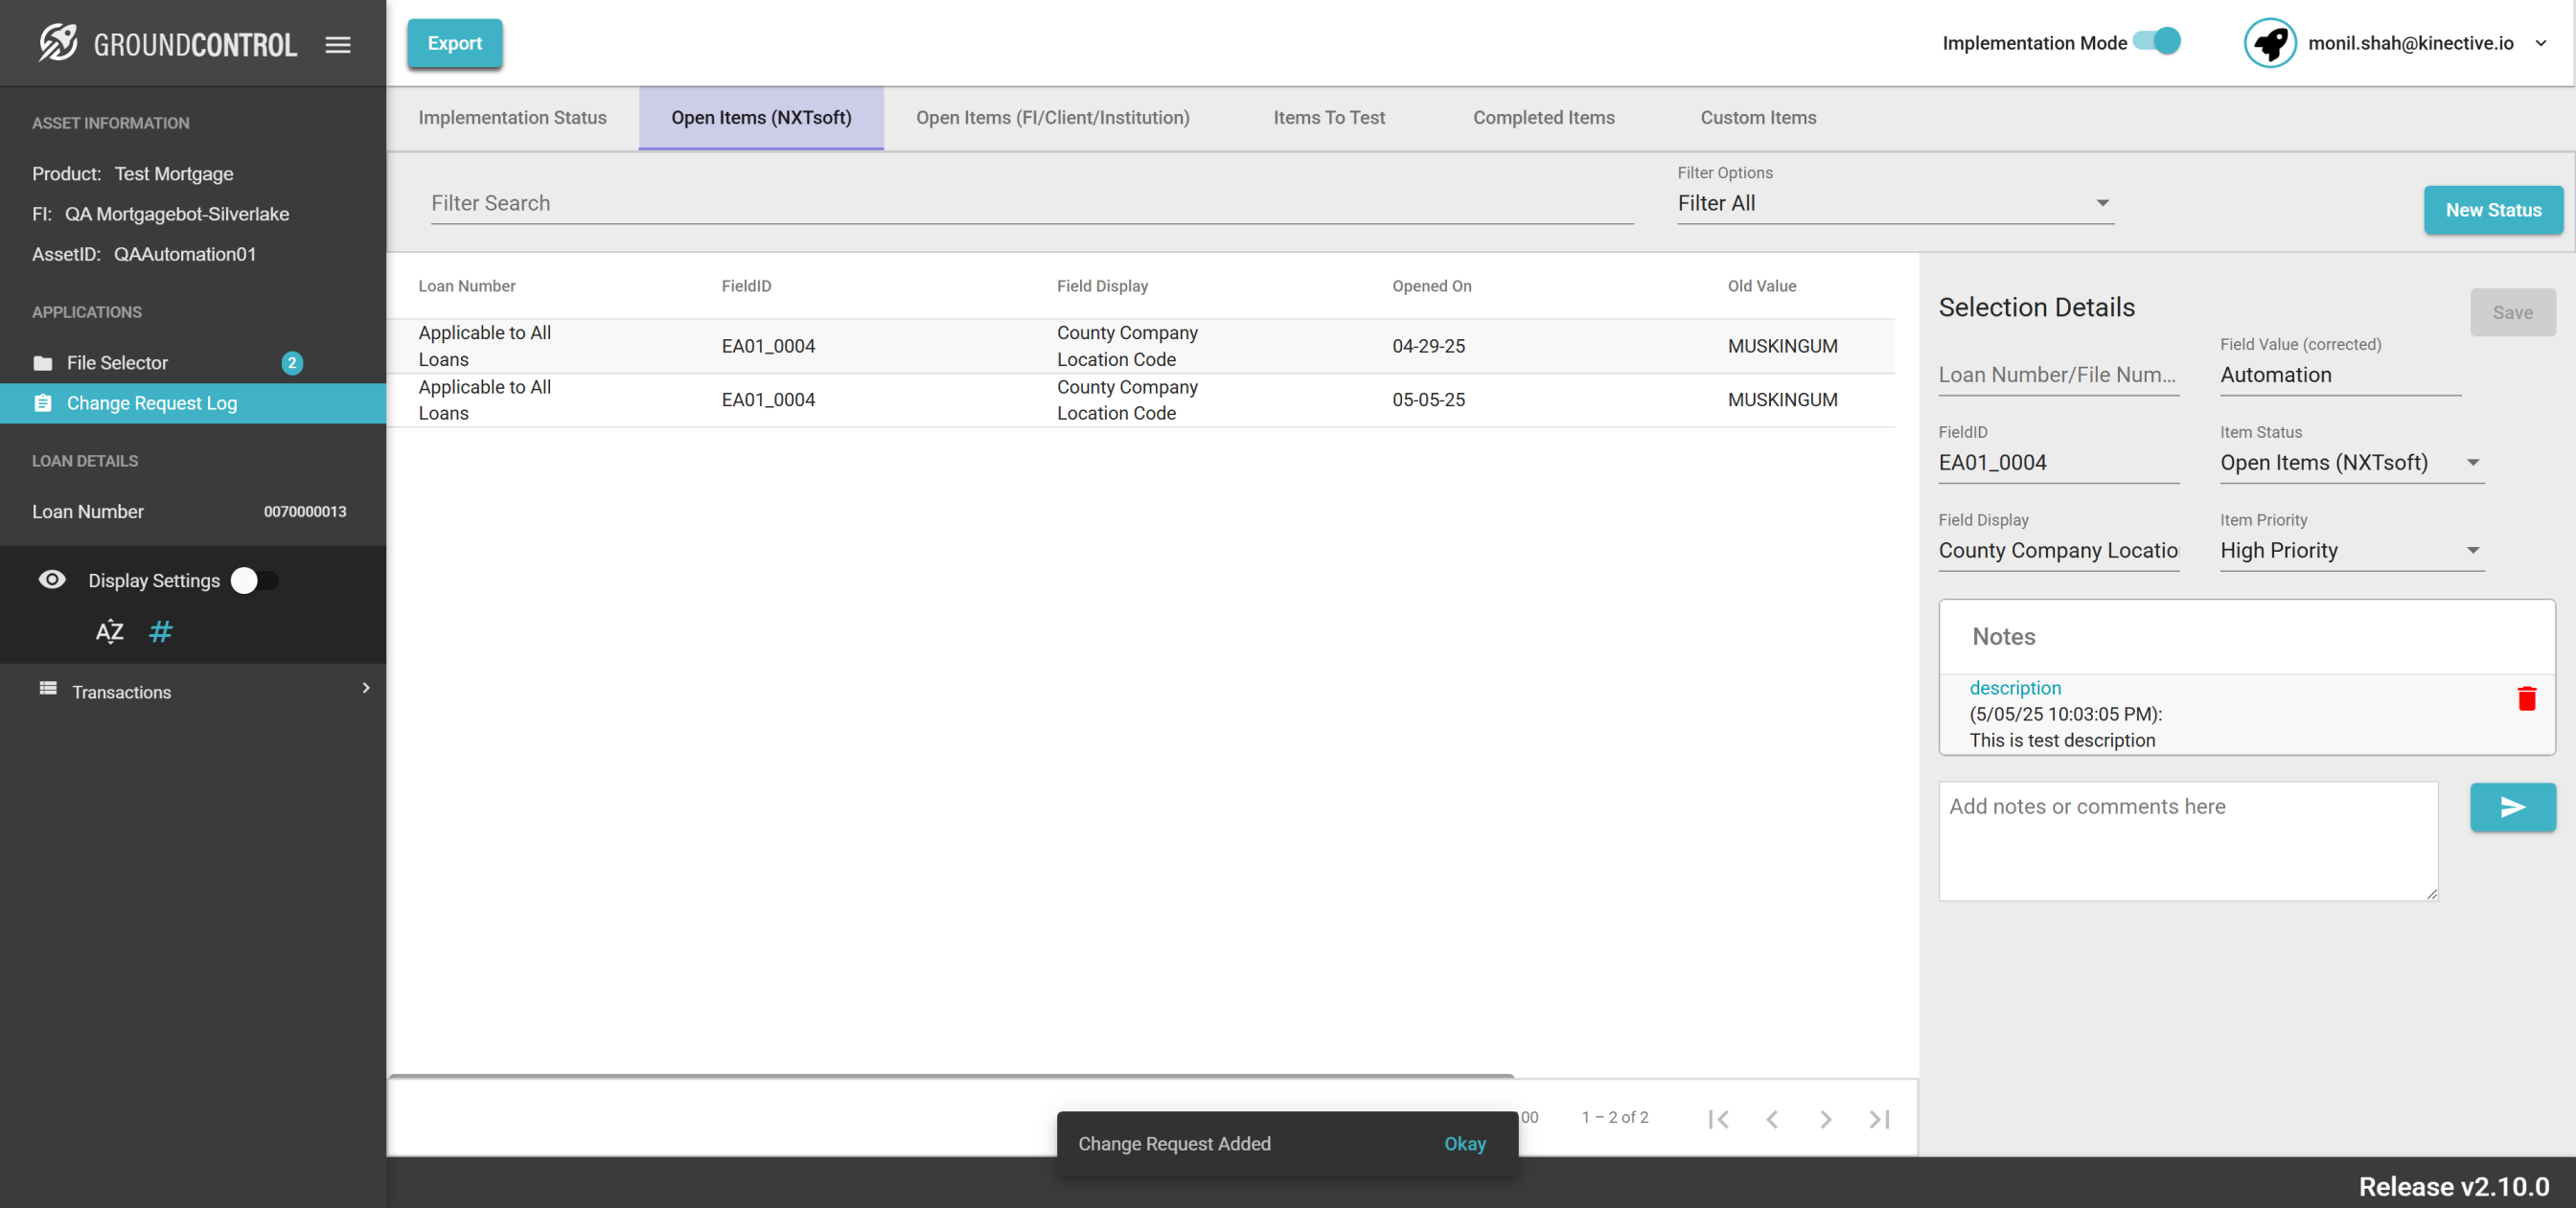
Task: Delete the description note with trash icon
Action: (2526, 698)
